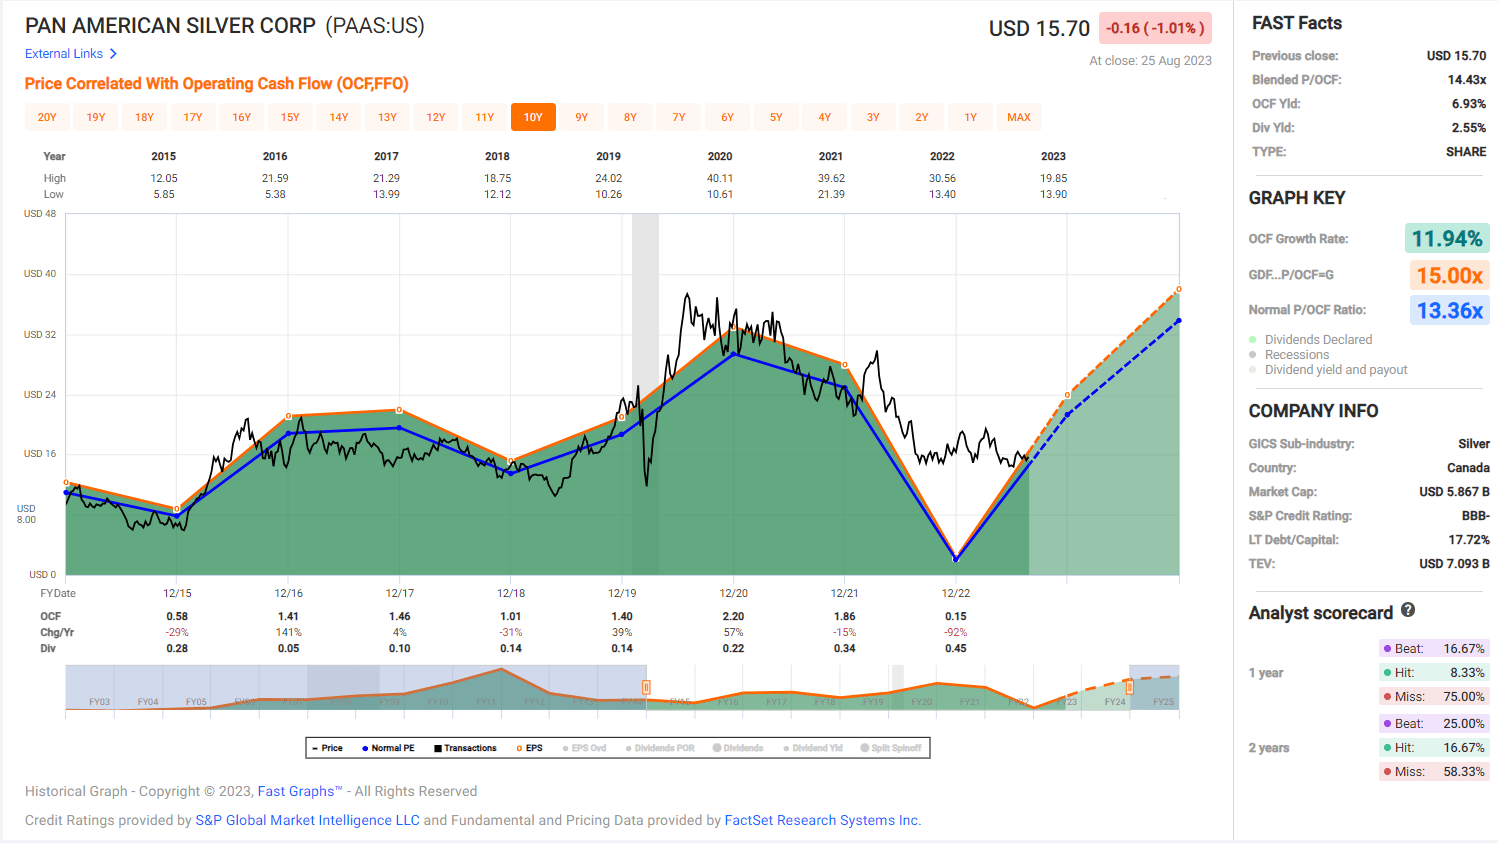Choose the 16Y timeframe

(242, 117)
